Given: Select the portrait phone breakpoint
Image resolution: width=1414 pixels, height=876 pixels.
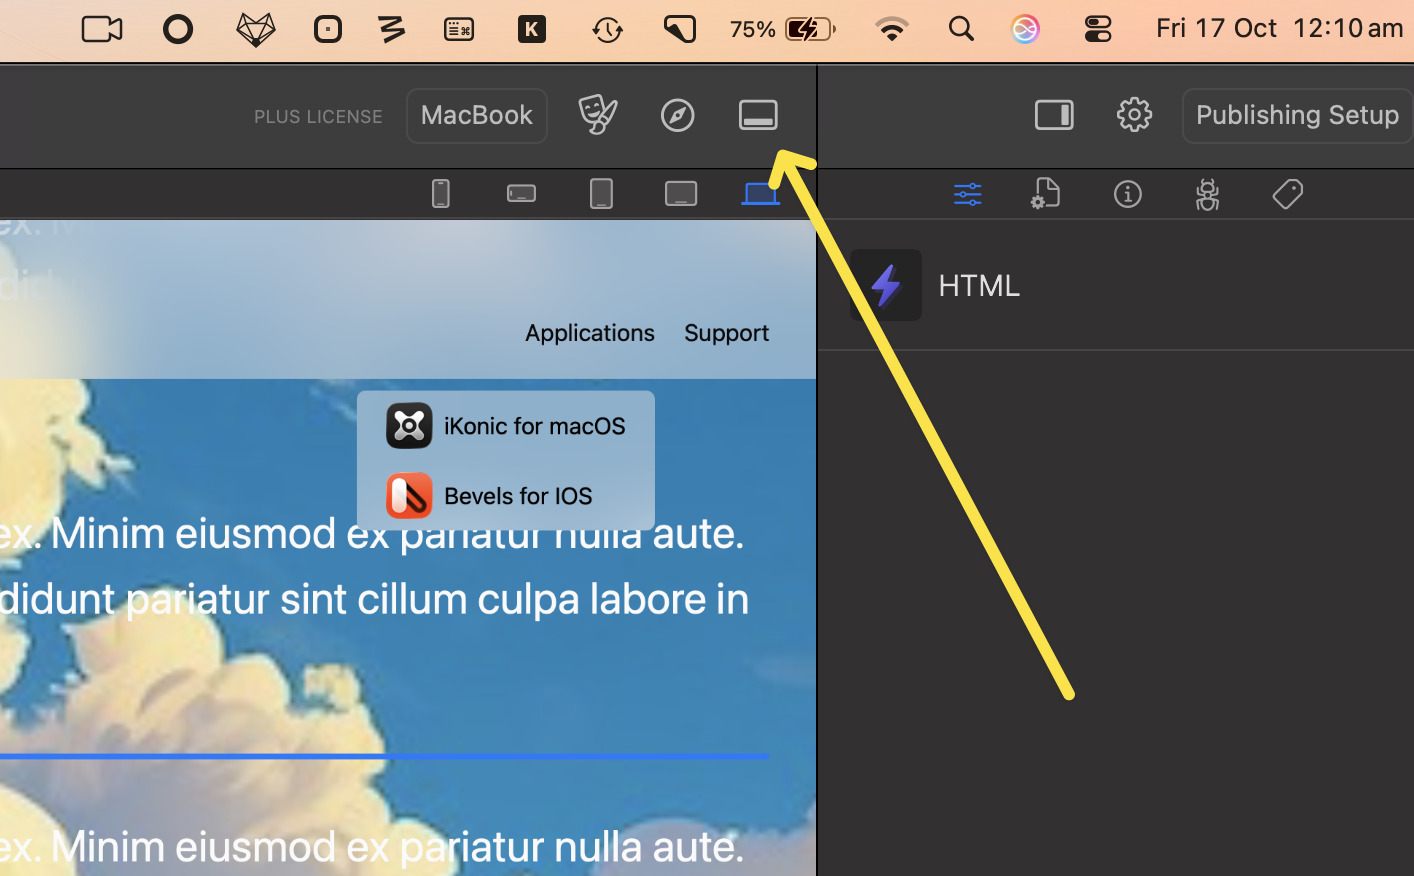Looking at the screenshot, I should tap(441, 193).
